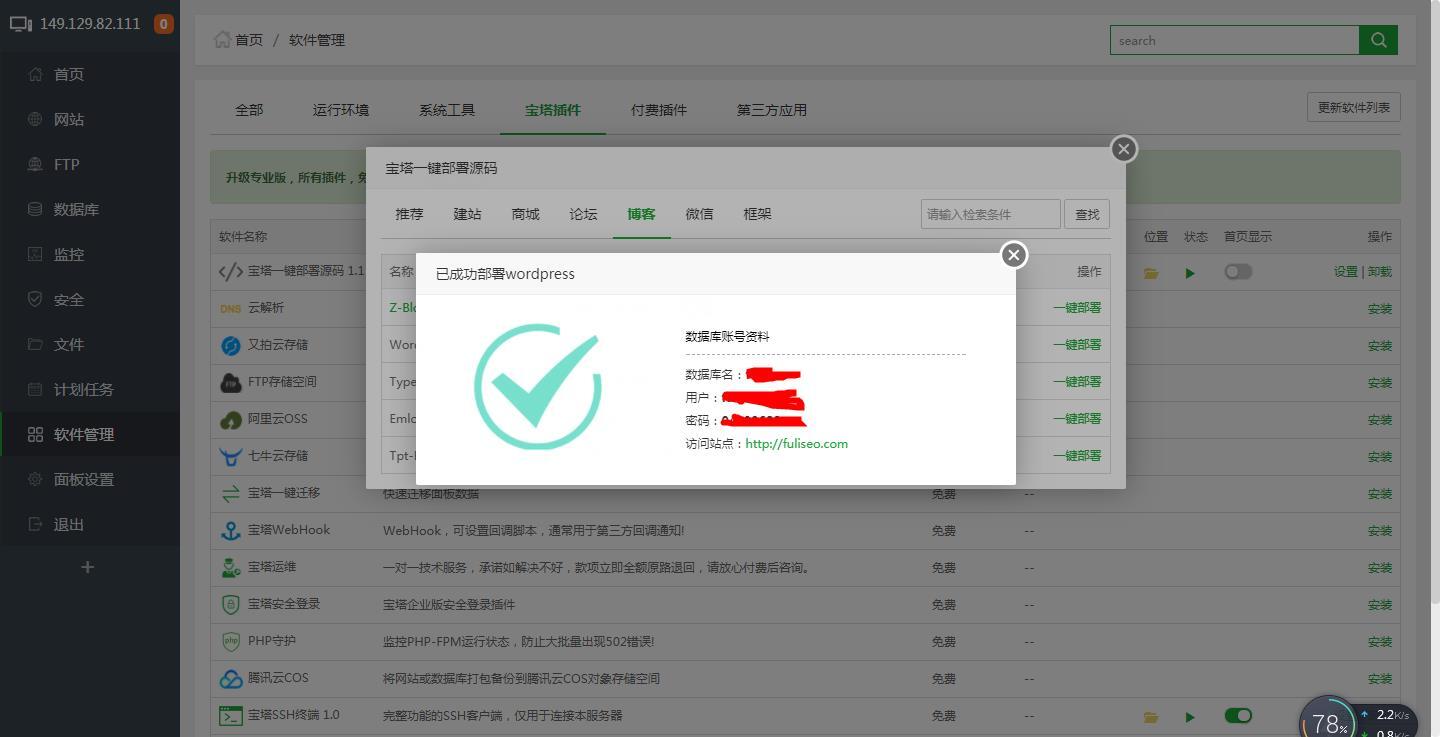Click the notification badge showing 0
The height and width of the screenshot is (737, 1440).
tap(163, 23)
